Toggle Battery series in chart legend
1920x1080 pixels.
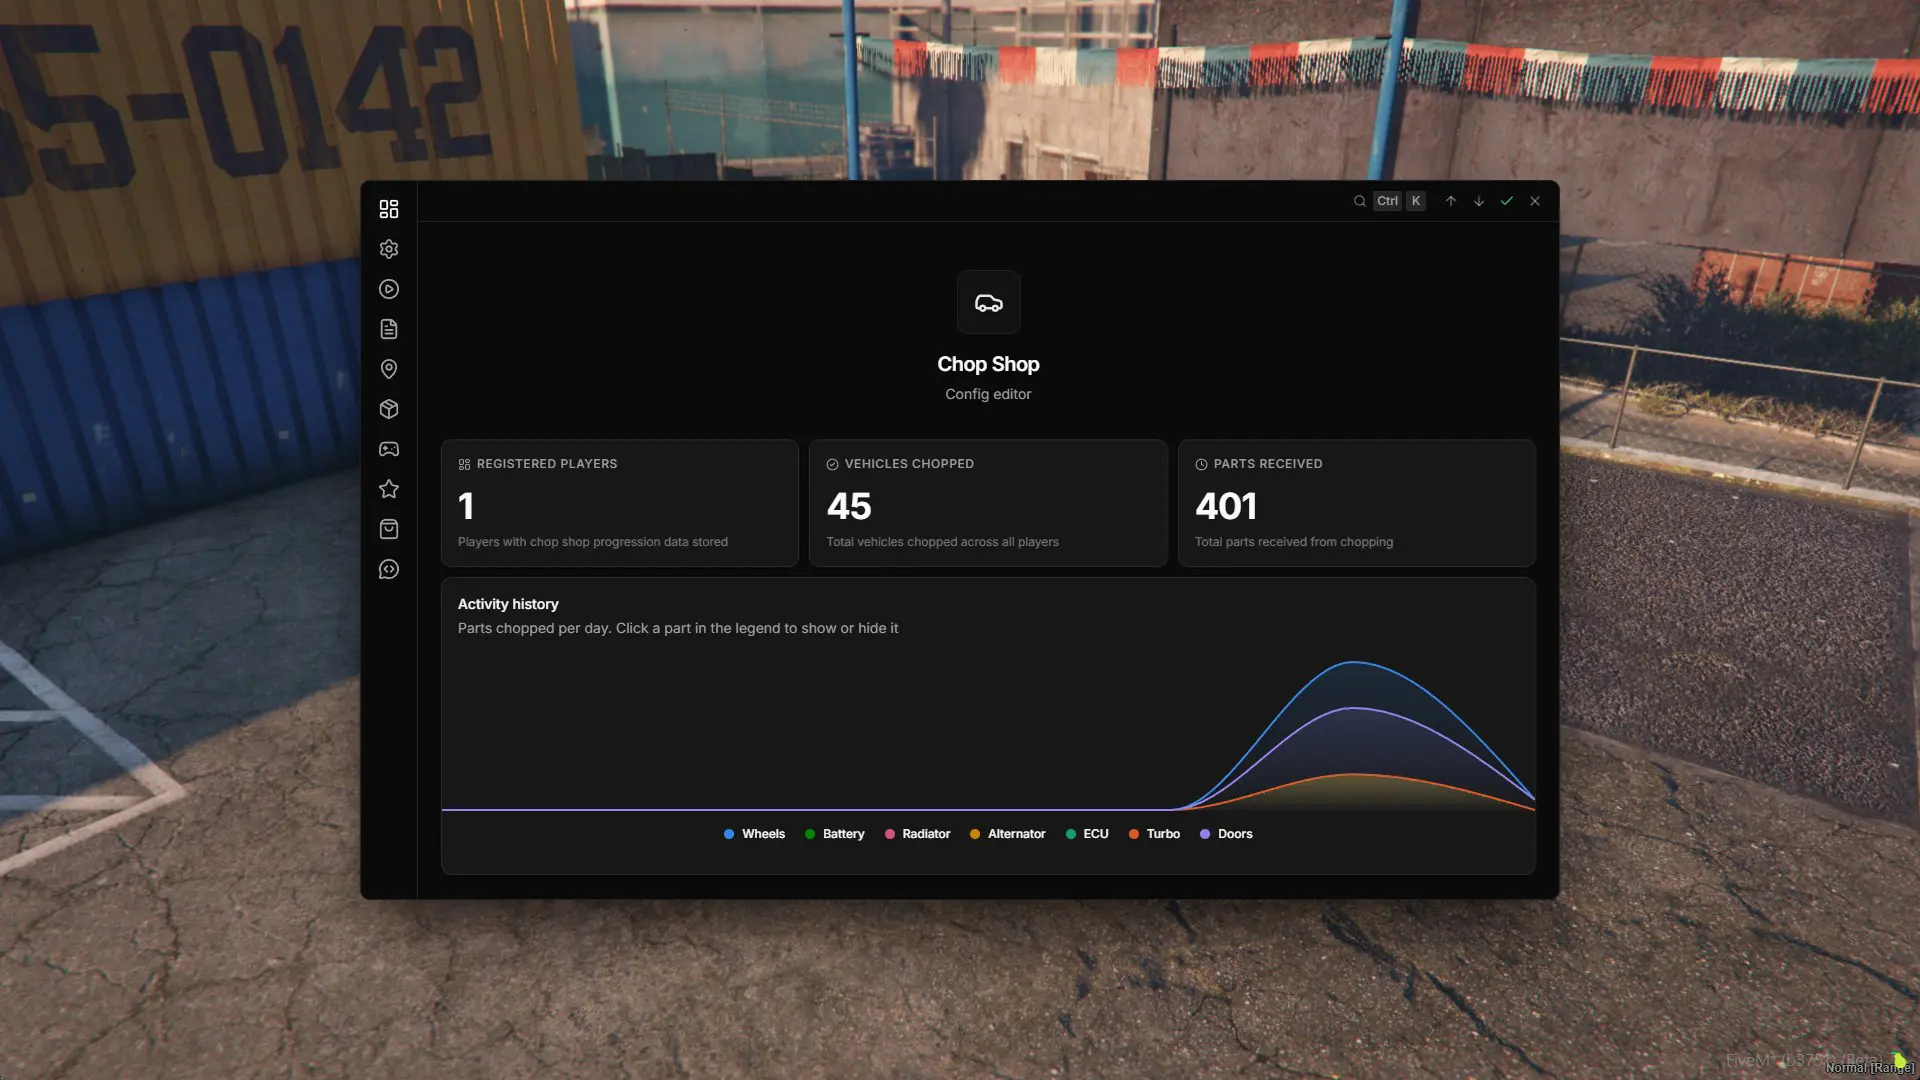coord(835,834)
